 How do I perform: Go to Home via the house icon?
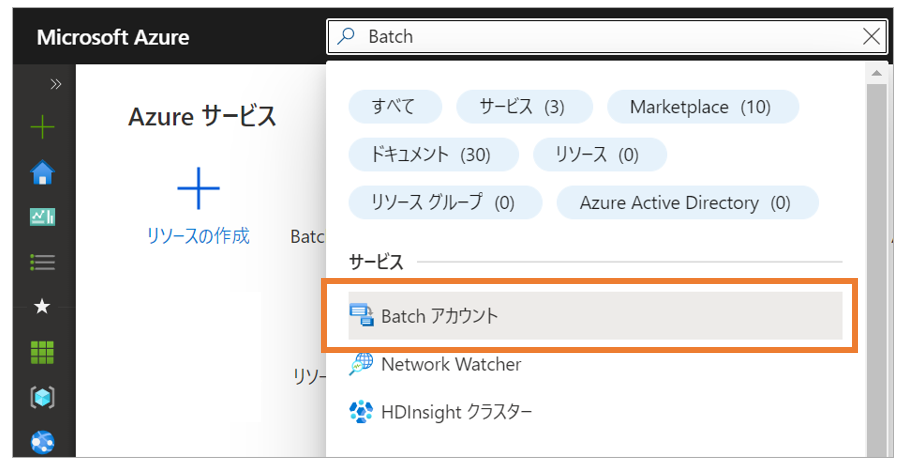pyautogui.click(x=42, y=172)
